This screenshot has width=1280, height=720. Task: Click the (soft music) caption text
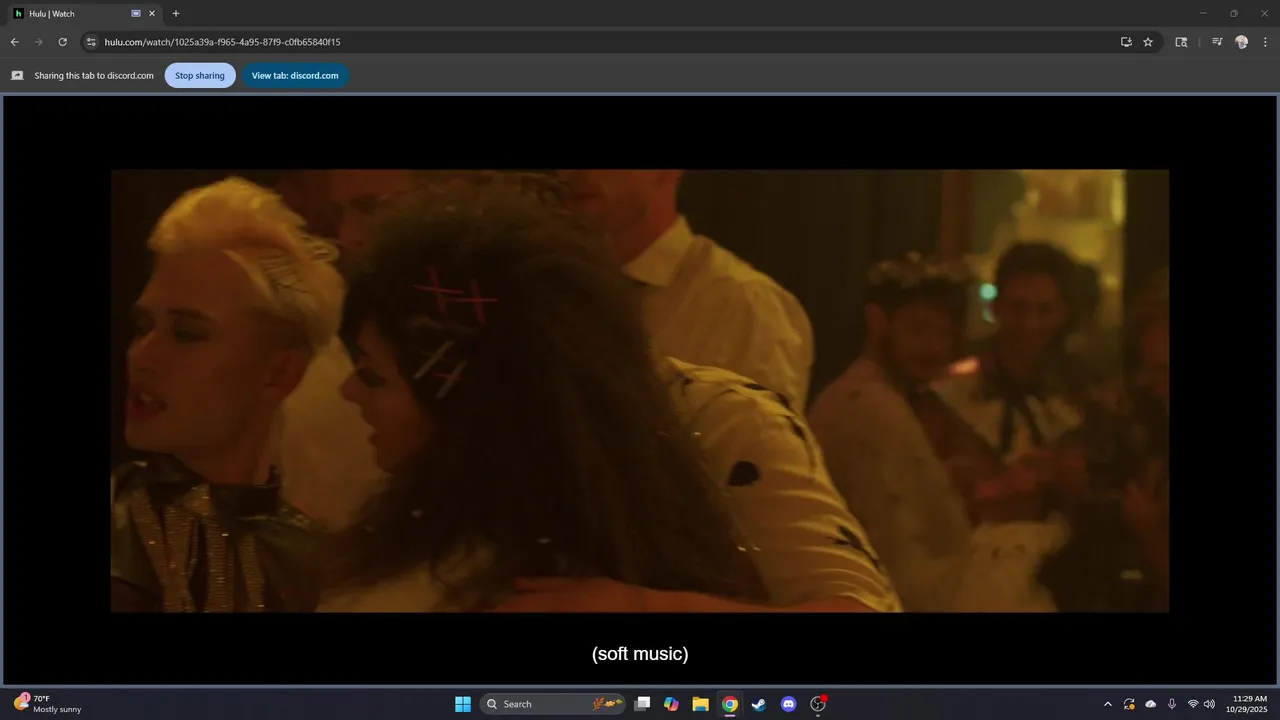[640, 654]
